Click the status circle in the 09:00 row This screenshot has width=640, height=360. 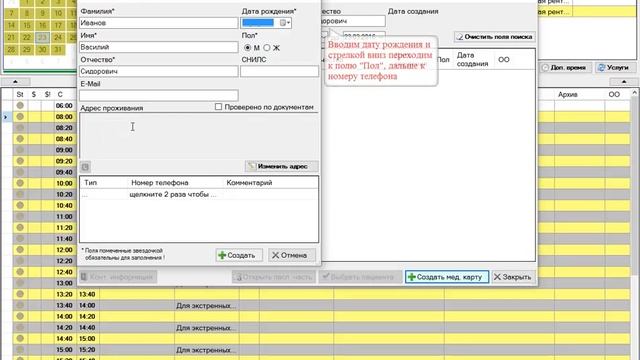20,150
